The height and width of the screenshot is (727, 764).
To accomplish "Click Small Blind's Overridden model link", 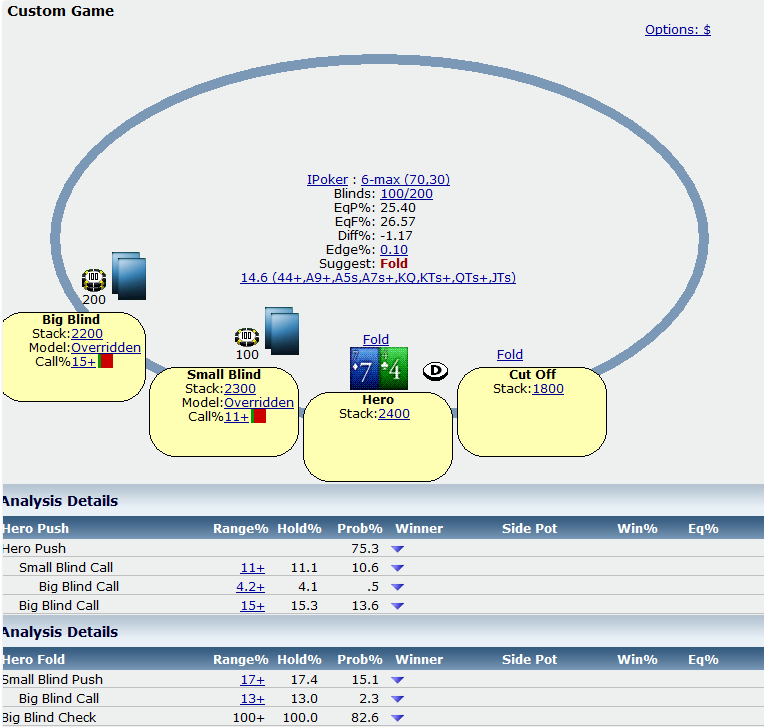I will pos(259,402).
